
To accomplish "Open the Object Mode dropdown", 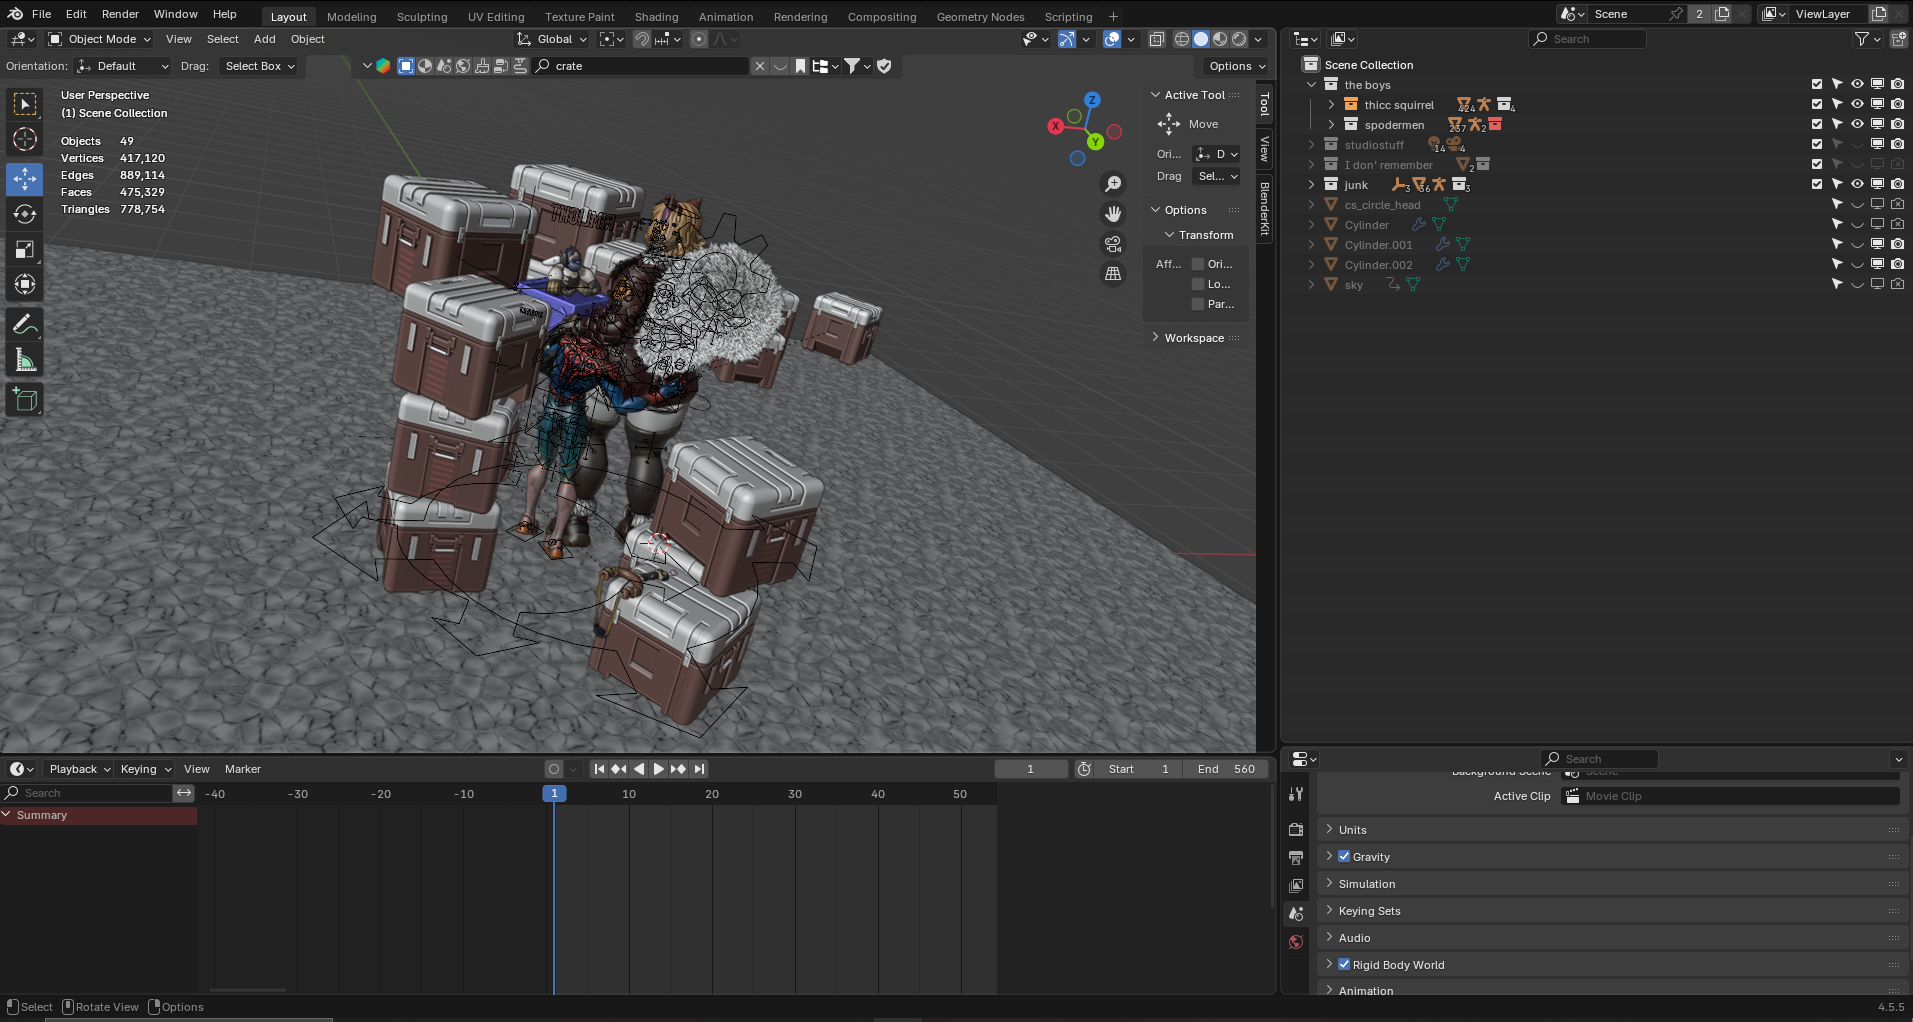I will pyautogui.click(x=100, y=39).
